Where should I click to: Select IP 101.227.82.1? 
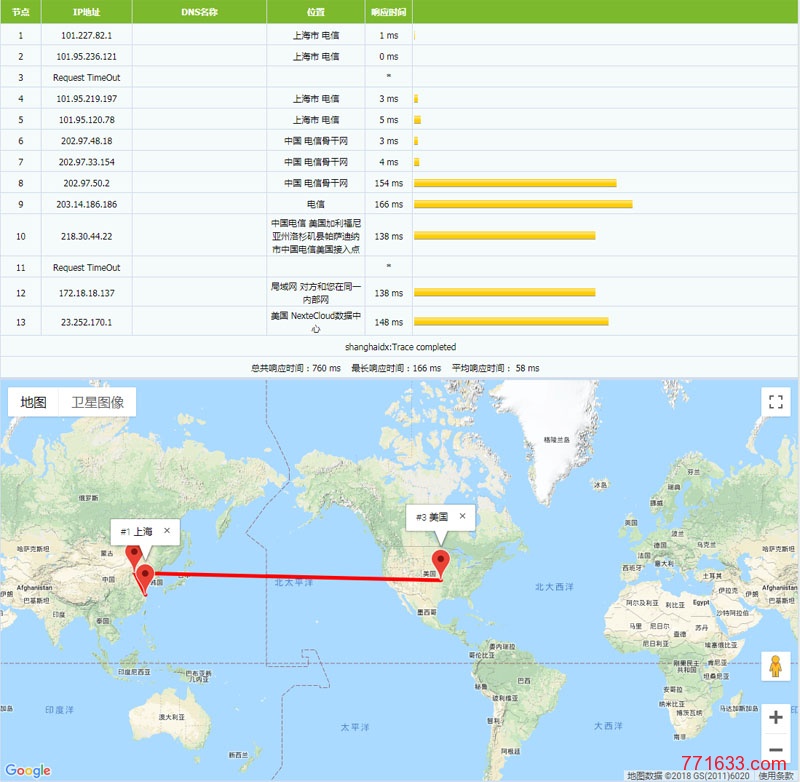tap(86, 35)
